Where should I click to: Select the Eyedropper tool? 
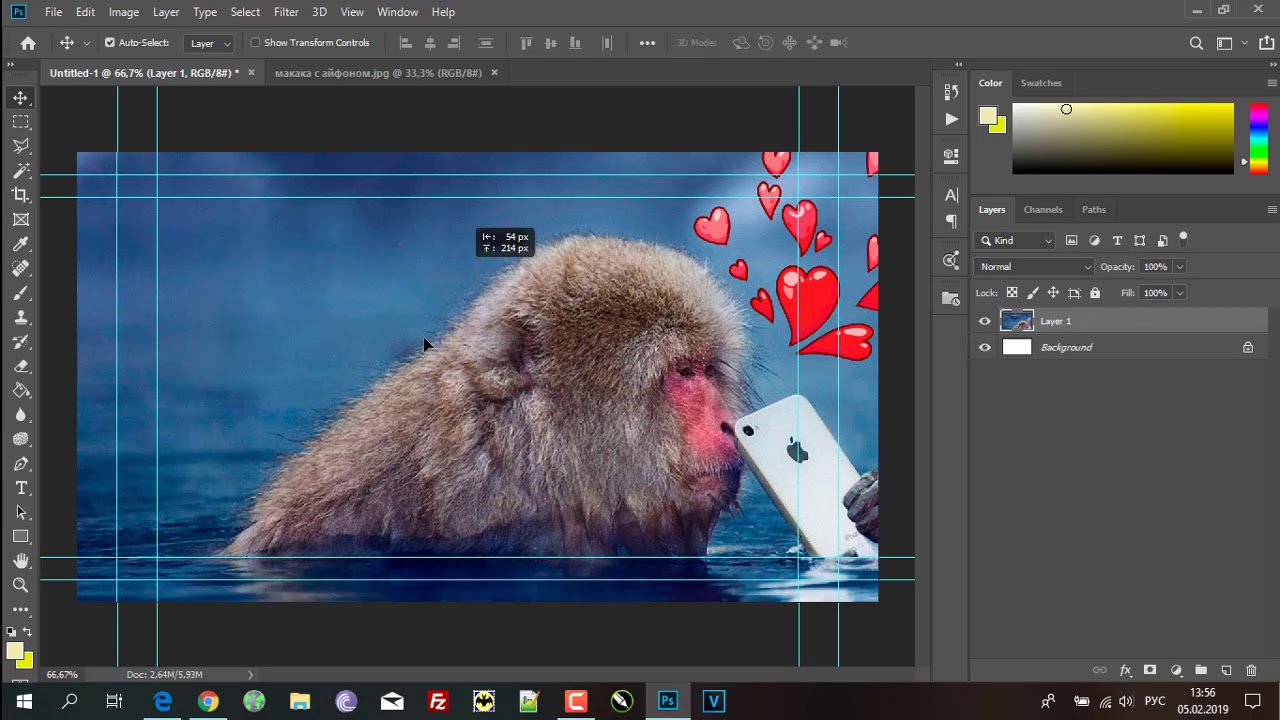click(x=20, y=244)
